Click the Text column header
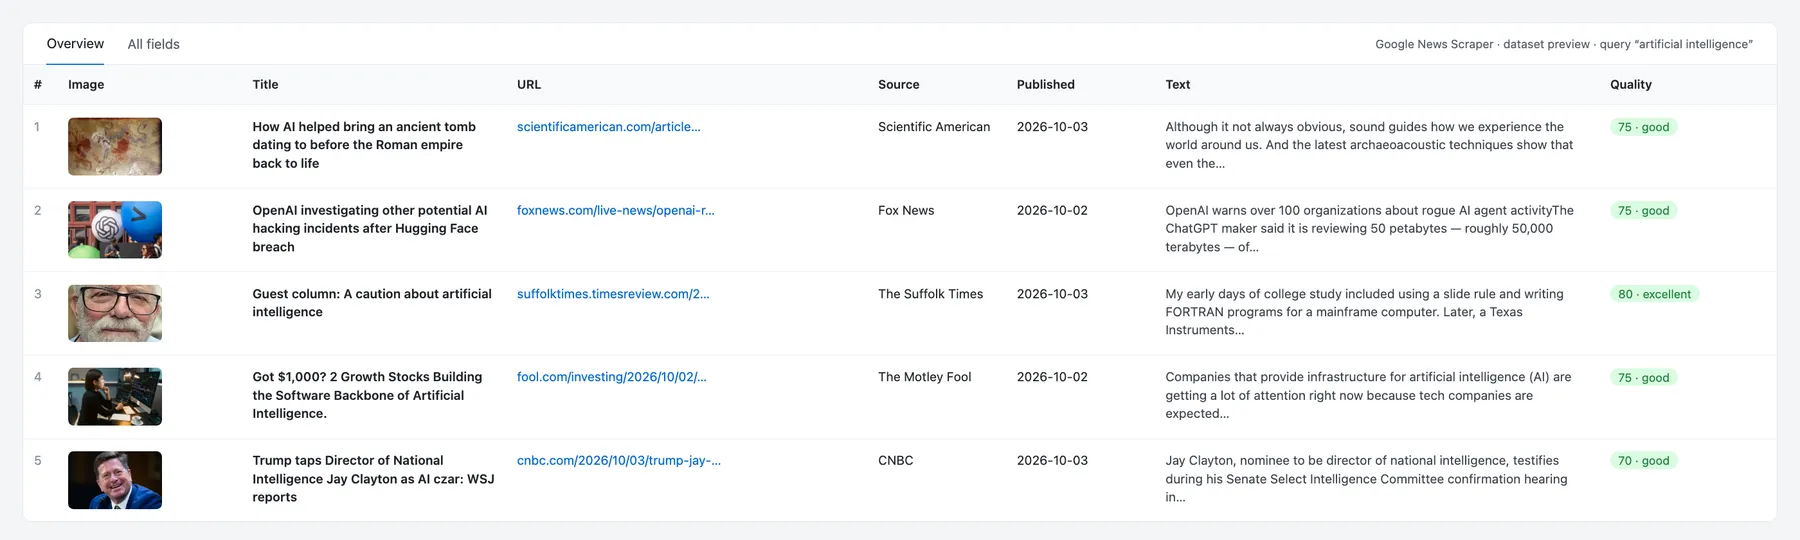This screenshot has height=540, width=1800. pyautogui.click(x=1177, y=85)
